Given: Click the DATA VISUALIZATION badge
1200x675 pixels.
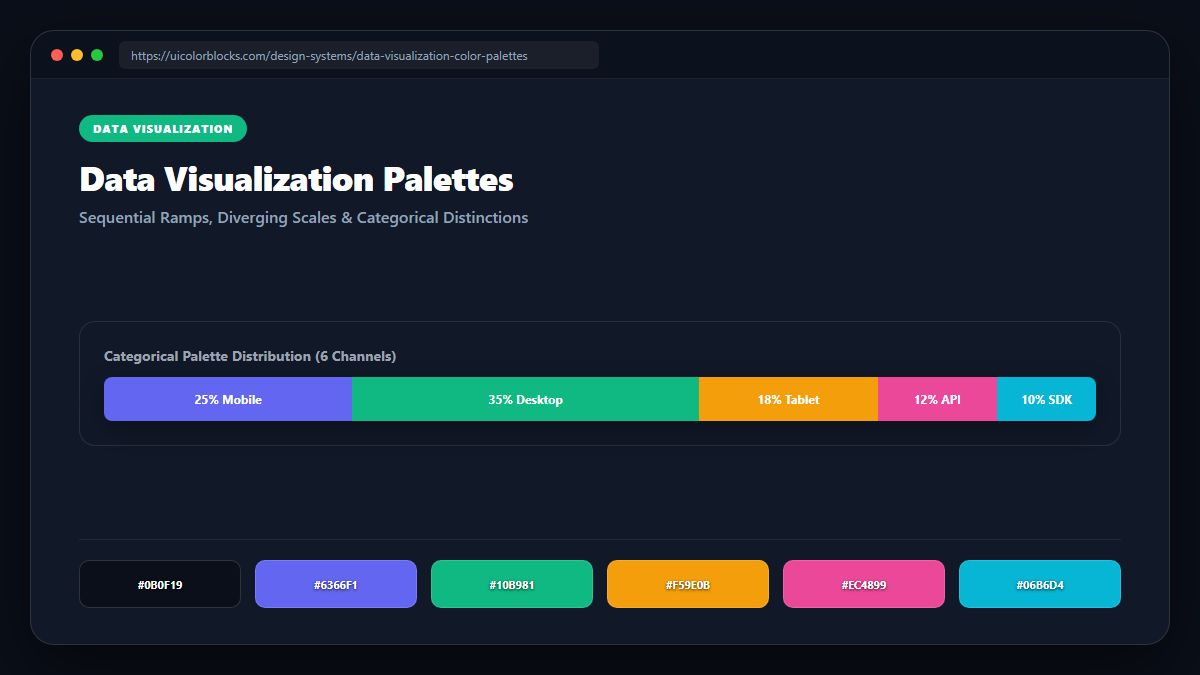Looking at the screenshot, I should coord(163,129).
